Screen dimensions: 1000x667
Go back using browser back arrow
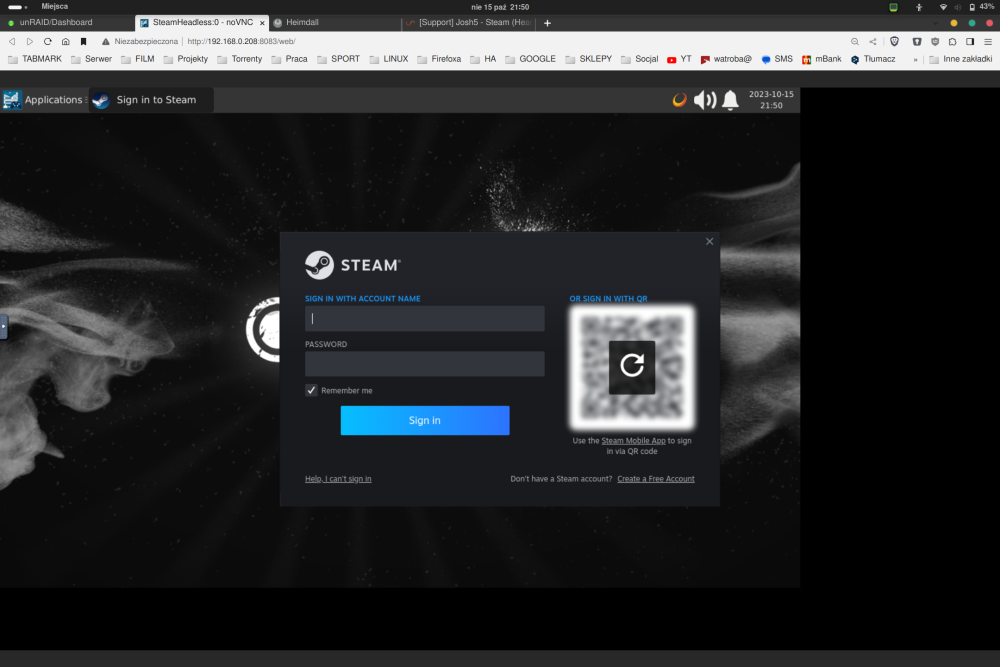12,41
